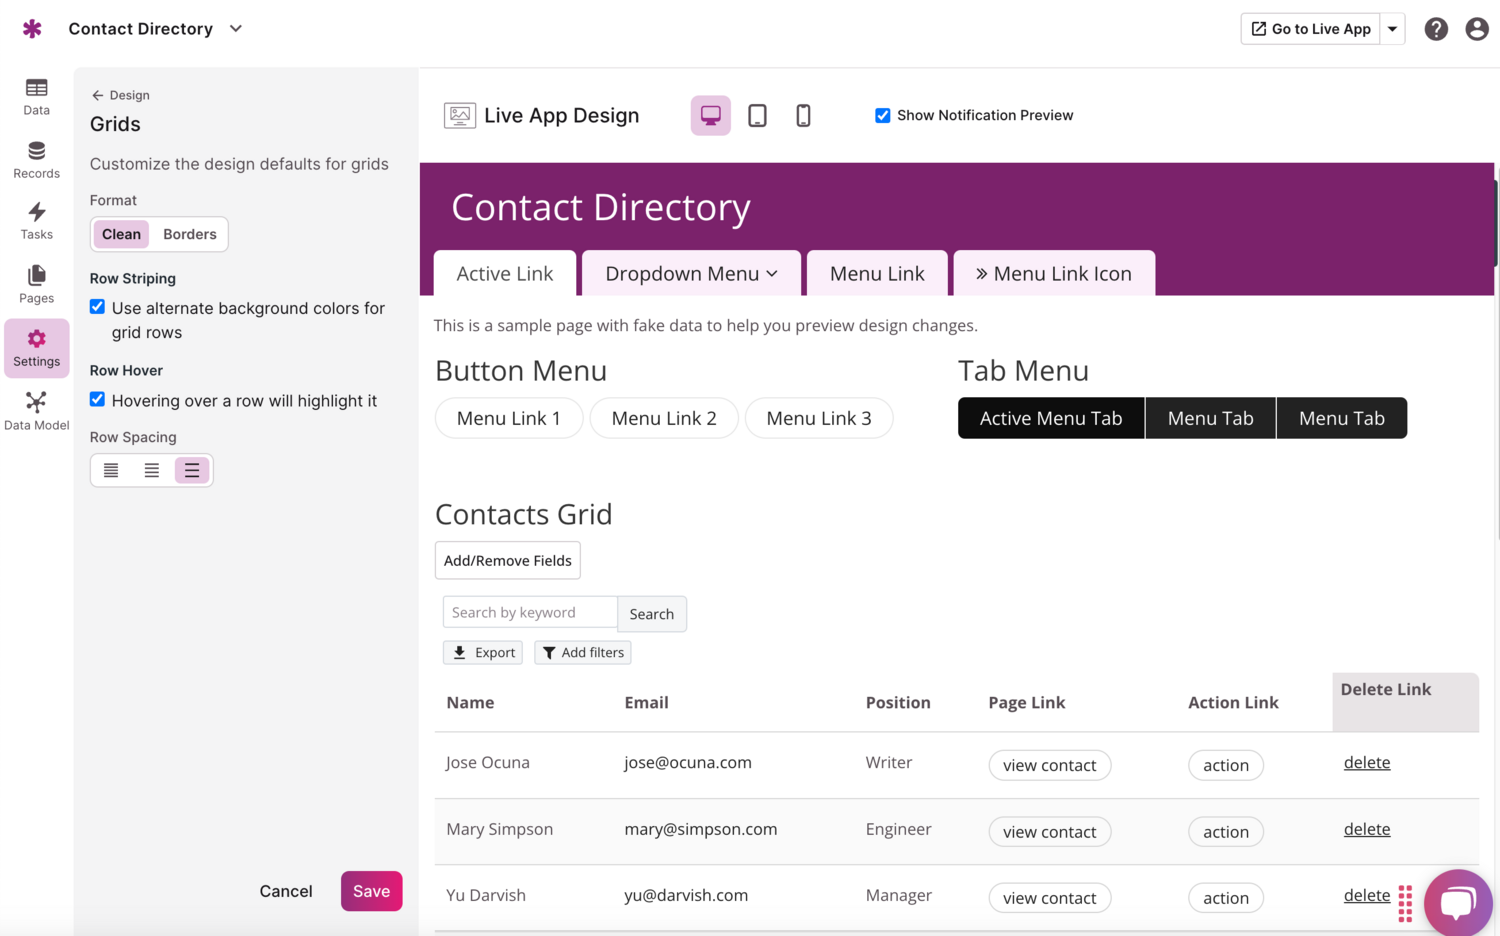Disable alternate background colors for rows

[97, 307]
